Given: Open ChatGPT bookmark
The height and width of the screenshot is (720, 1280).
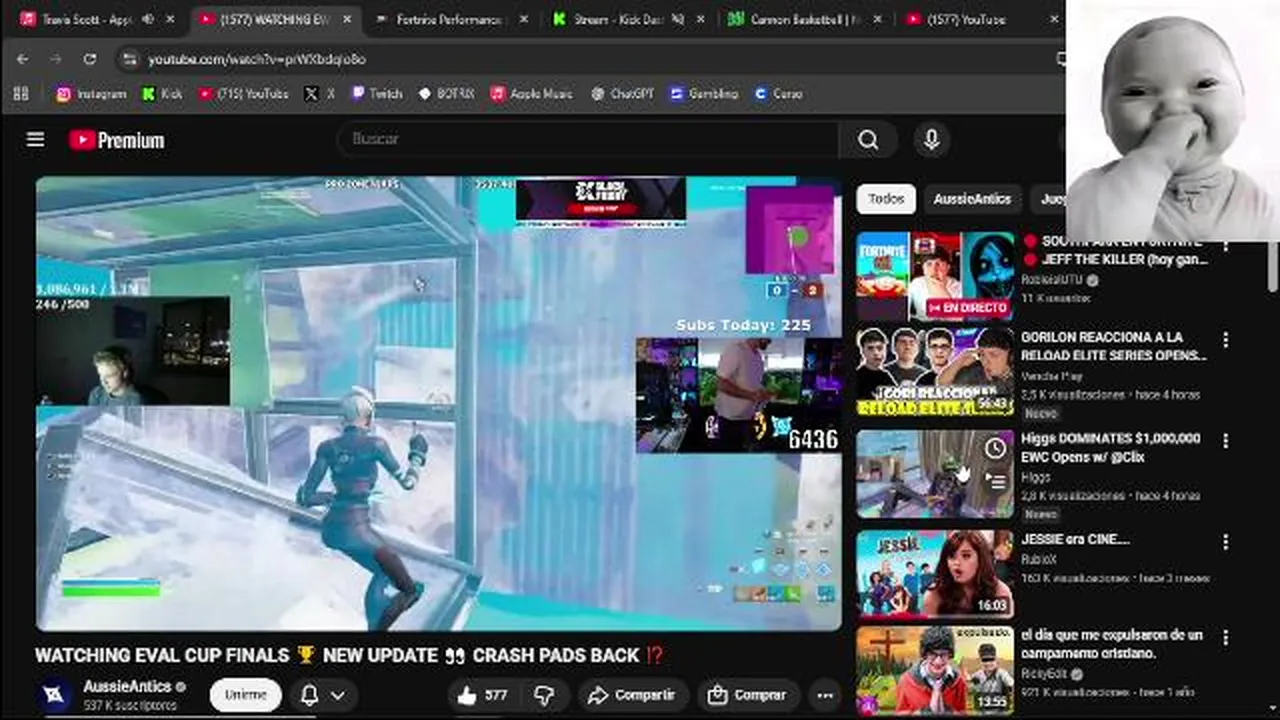Looking at the screenshot, I should (622, 93).
